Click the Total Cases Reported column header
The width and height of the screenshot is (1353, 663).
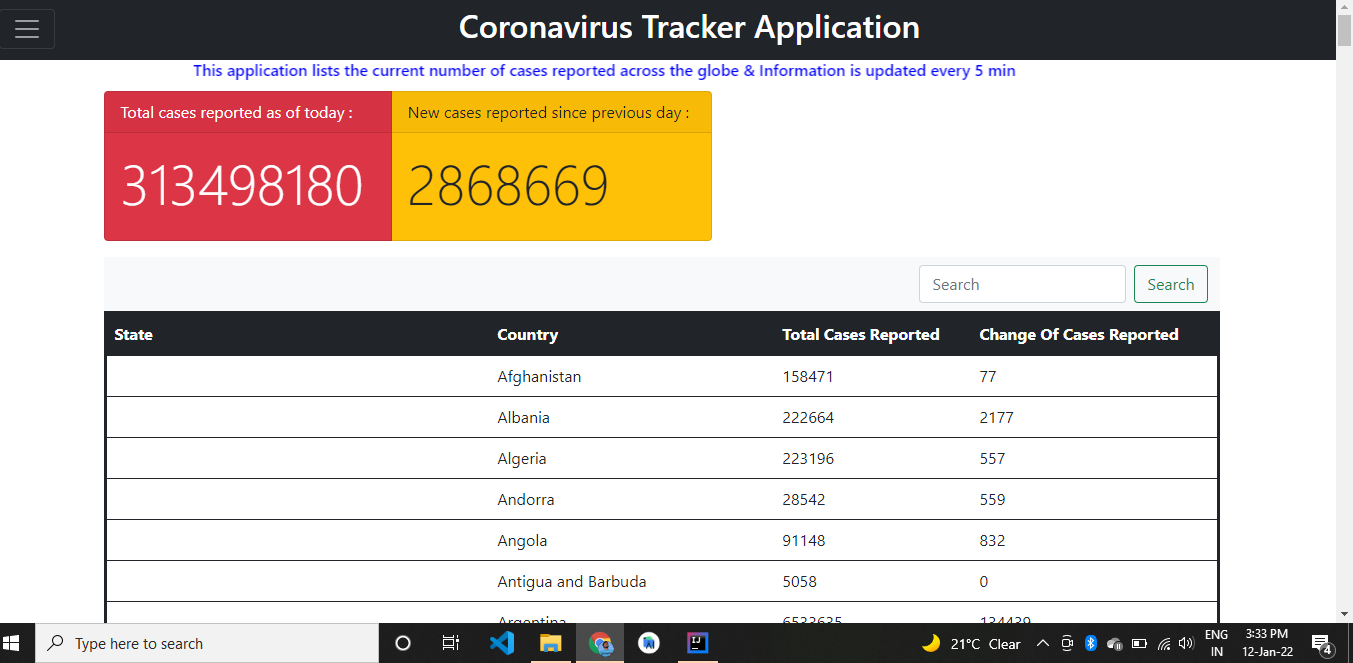861,335
